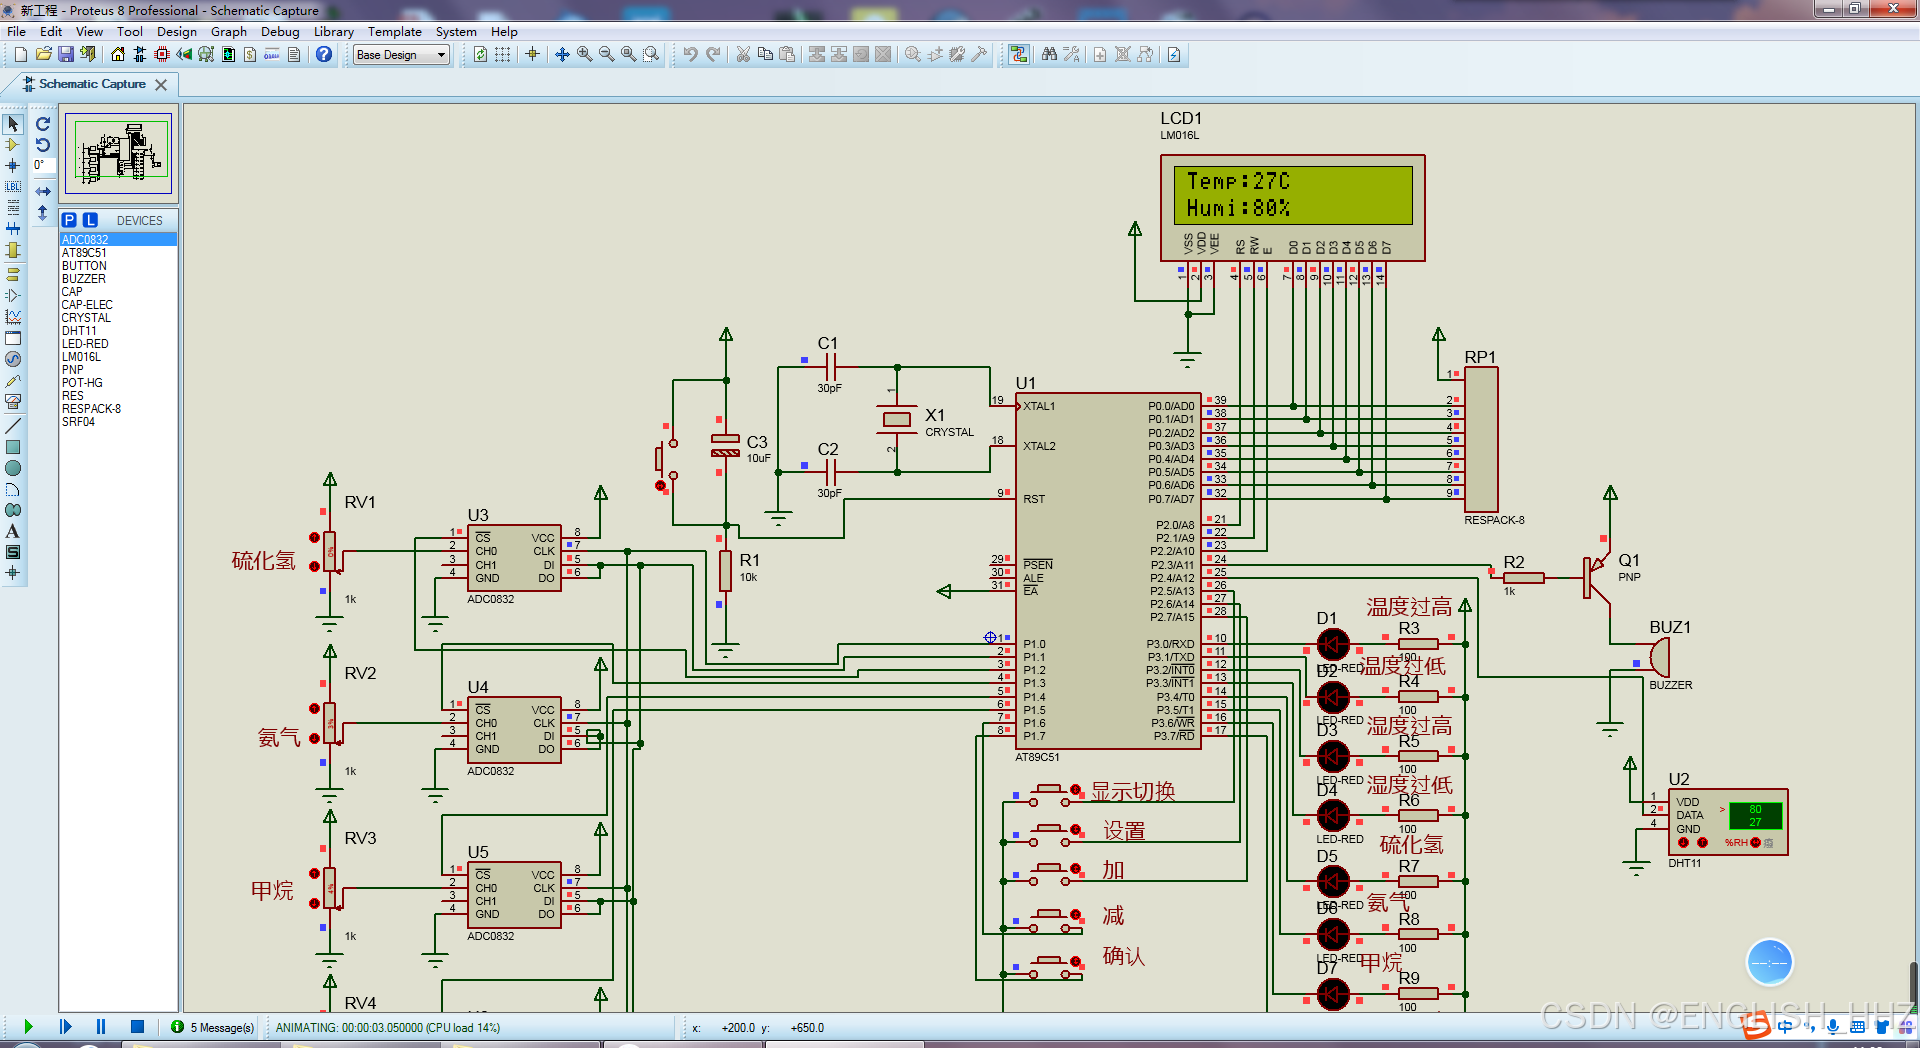1920x1048 pixels.
Task: Open the 5 Message(s) log
Action: tap(212, 1027)
